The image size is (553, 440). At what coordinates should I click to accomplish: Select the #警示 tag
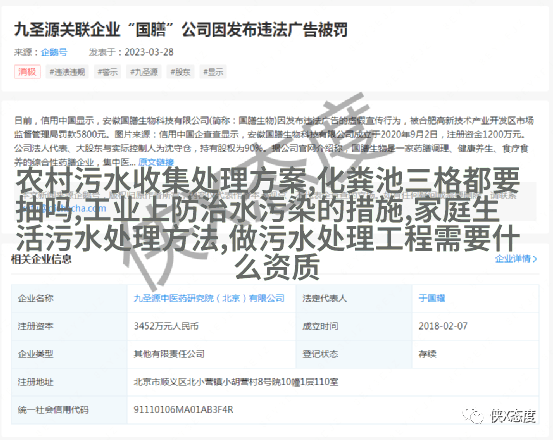click(x=108, y=72)
